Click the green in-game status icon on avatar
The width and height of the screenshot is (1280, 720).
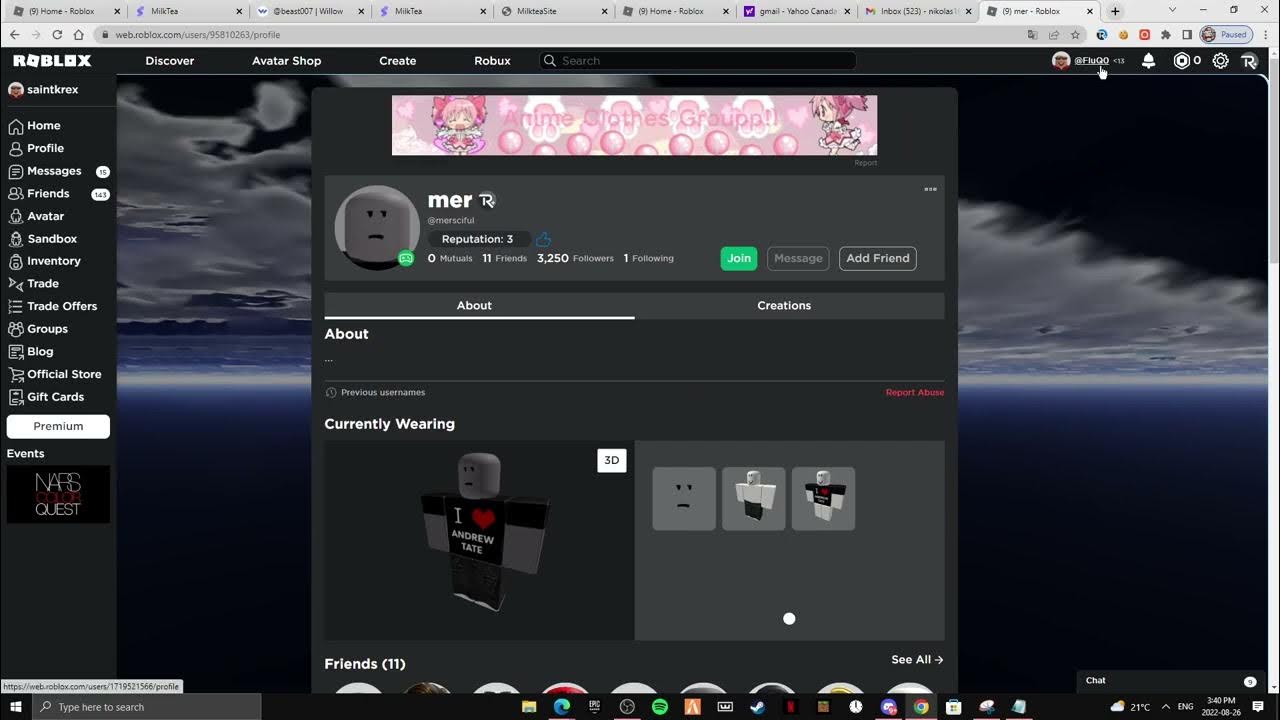[406, 258]
